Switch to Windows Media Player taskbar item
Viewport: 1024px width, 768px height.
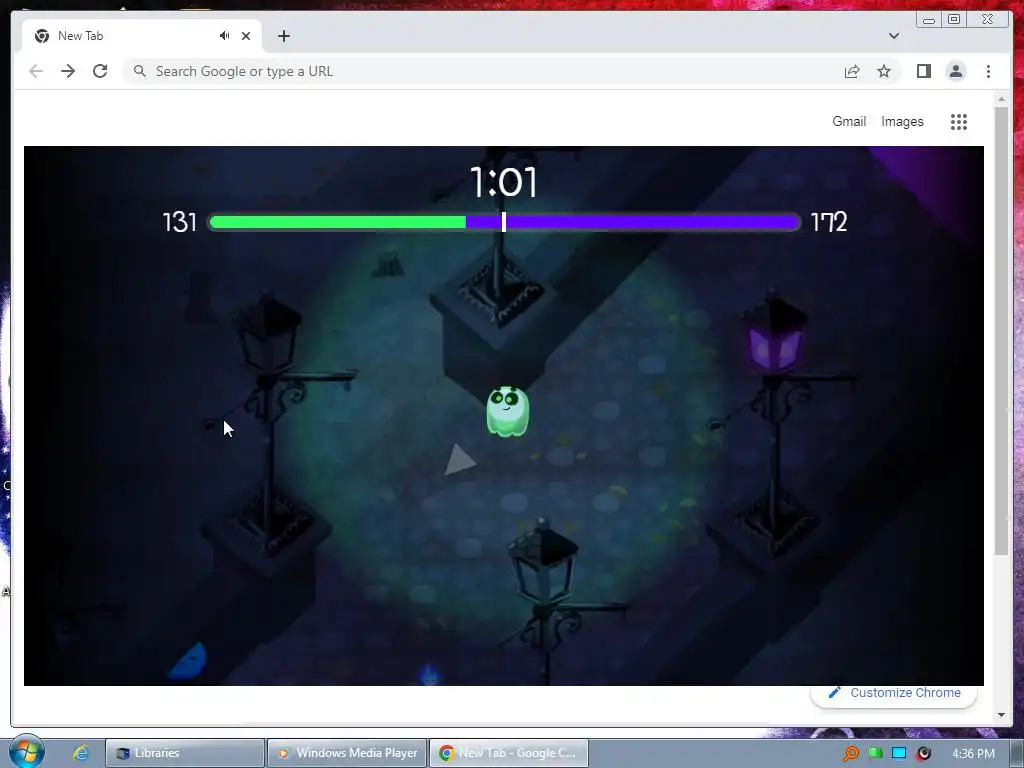tap(347, 753)
